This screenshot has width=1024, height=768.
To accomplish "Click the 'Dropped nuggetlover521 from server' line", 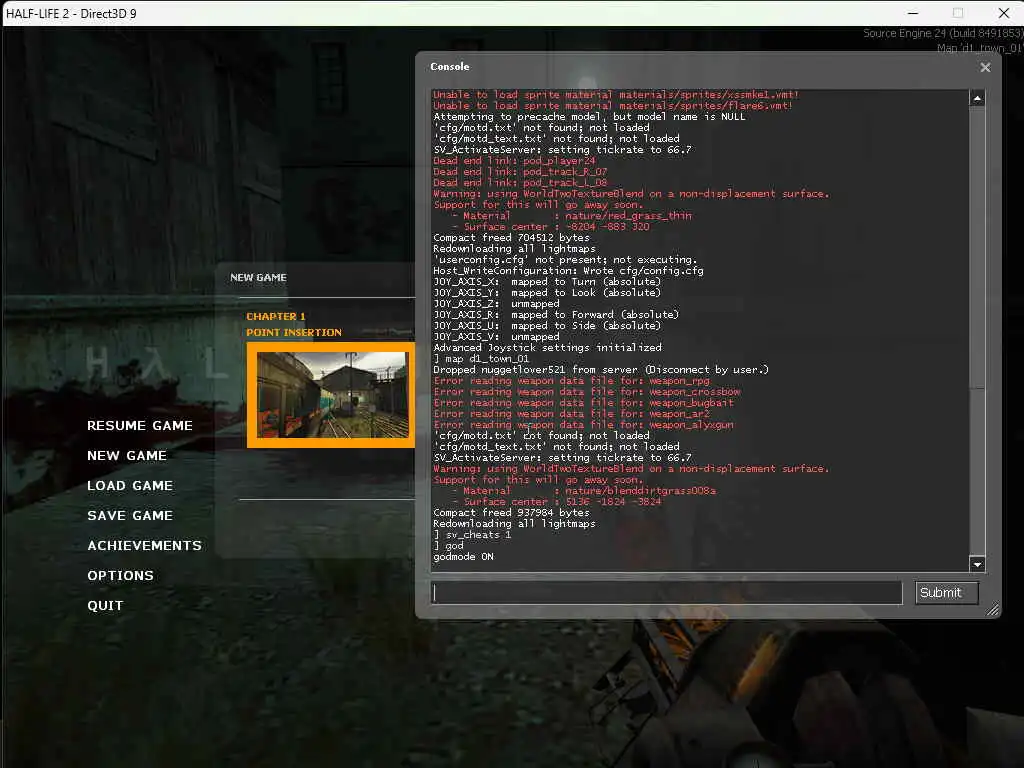I will pyautogui.click(x=601, y=370).
